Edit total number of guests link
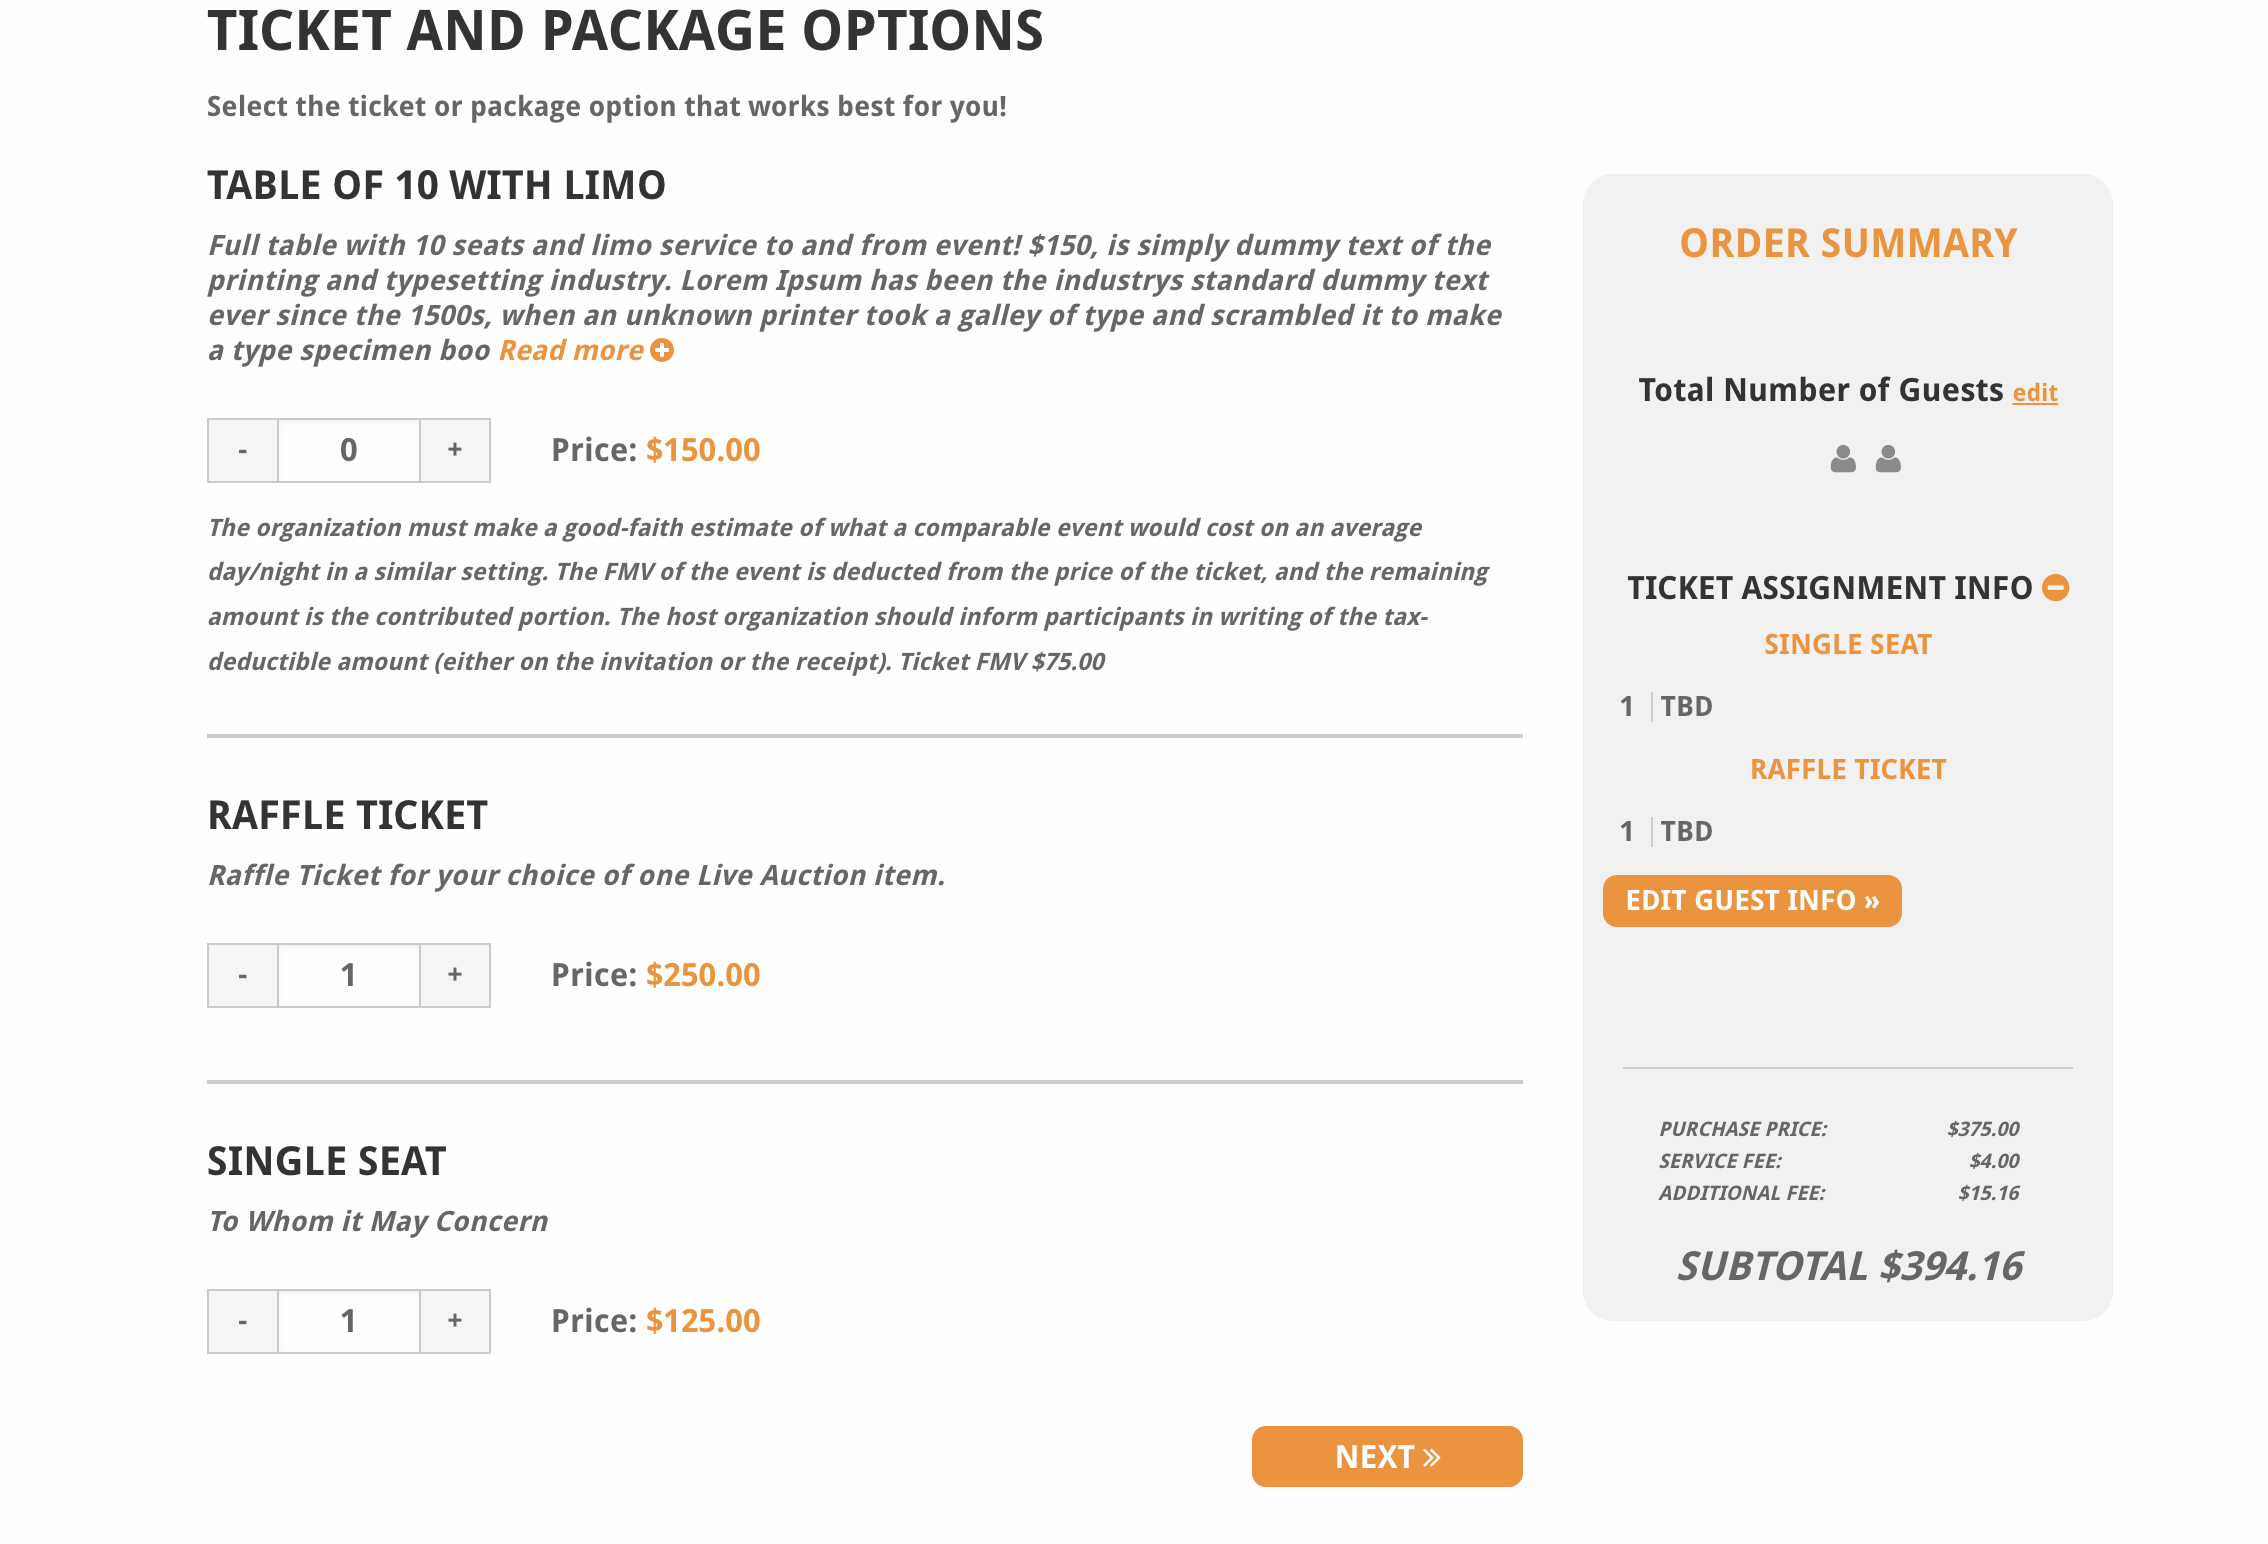 click(x=2035, y=393)
